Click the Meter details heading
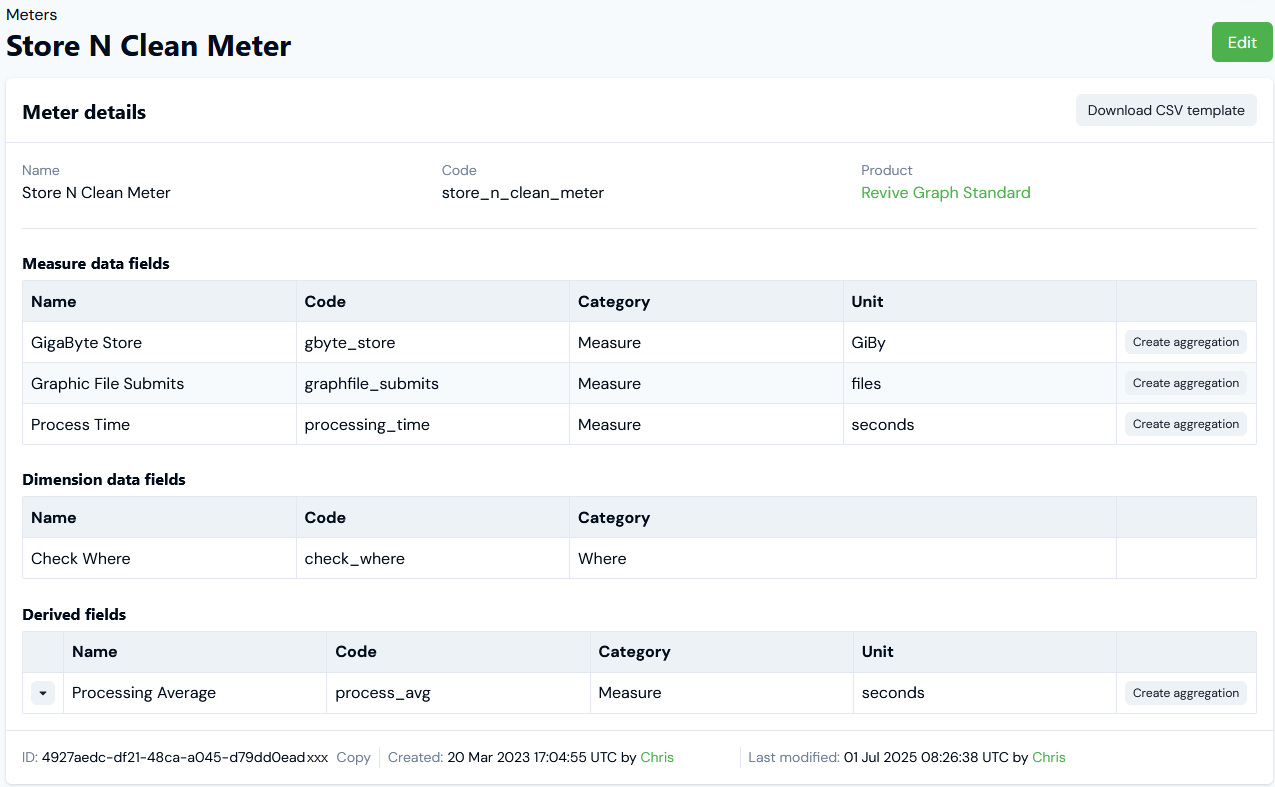This screenshot has height=787, width=1275. pos(84,112)
